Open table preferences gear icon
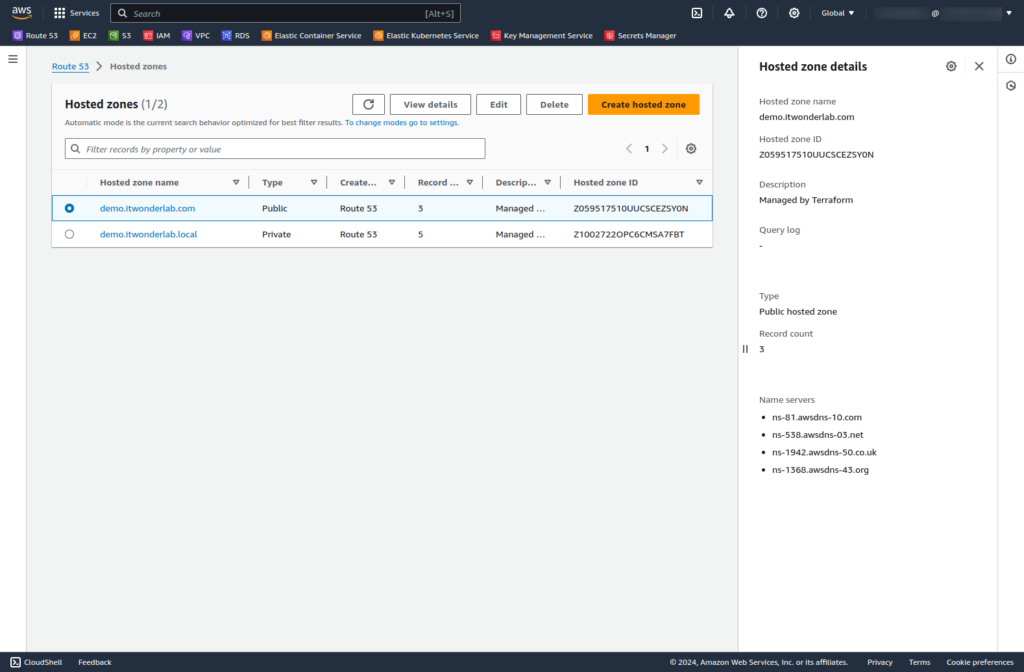 tap(691, 149)
